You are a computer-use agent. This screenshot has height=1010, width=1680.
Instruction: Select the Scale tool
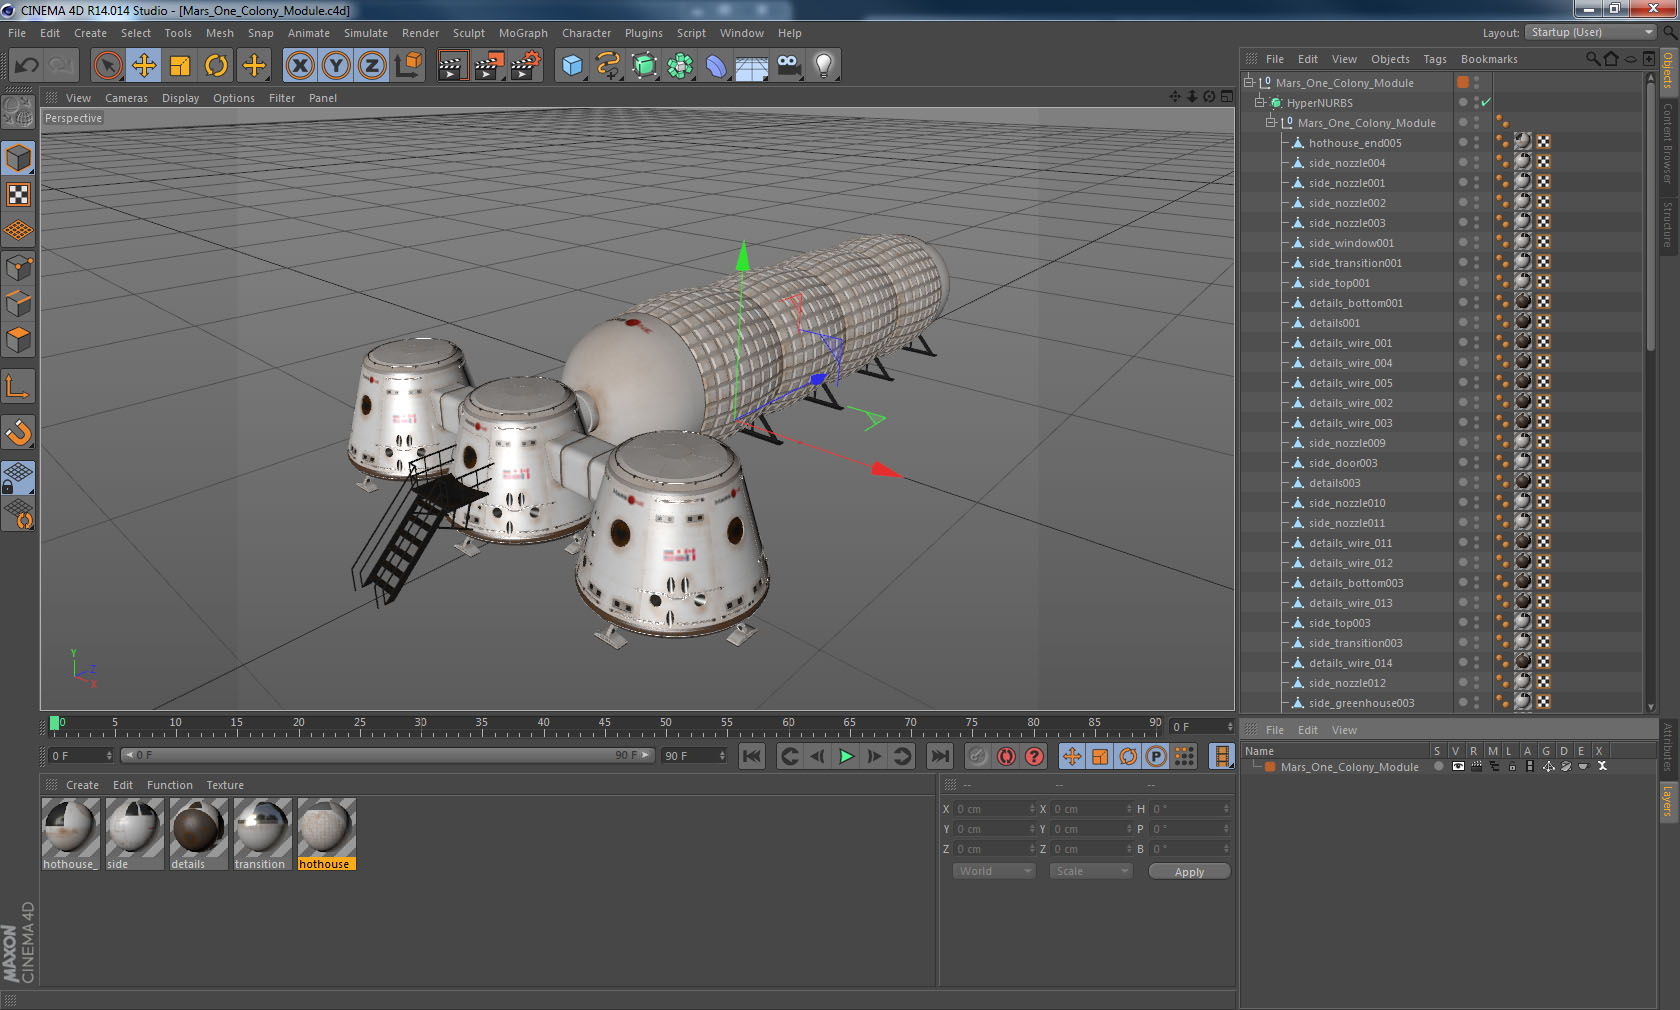pos(180,66)
